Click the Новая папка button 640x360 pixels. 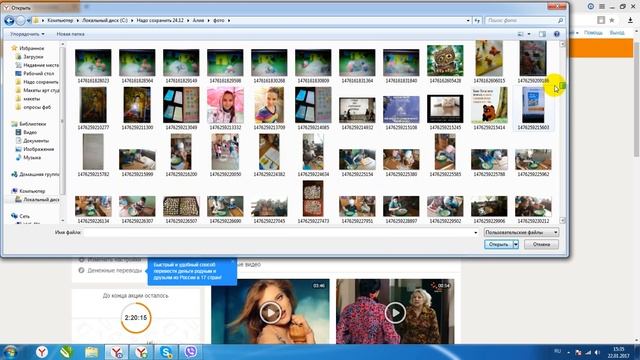tap(71, 34)
